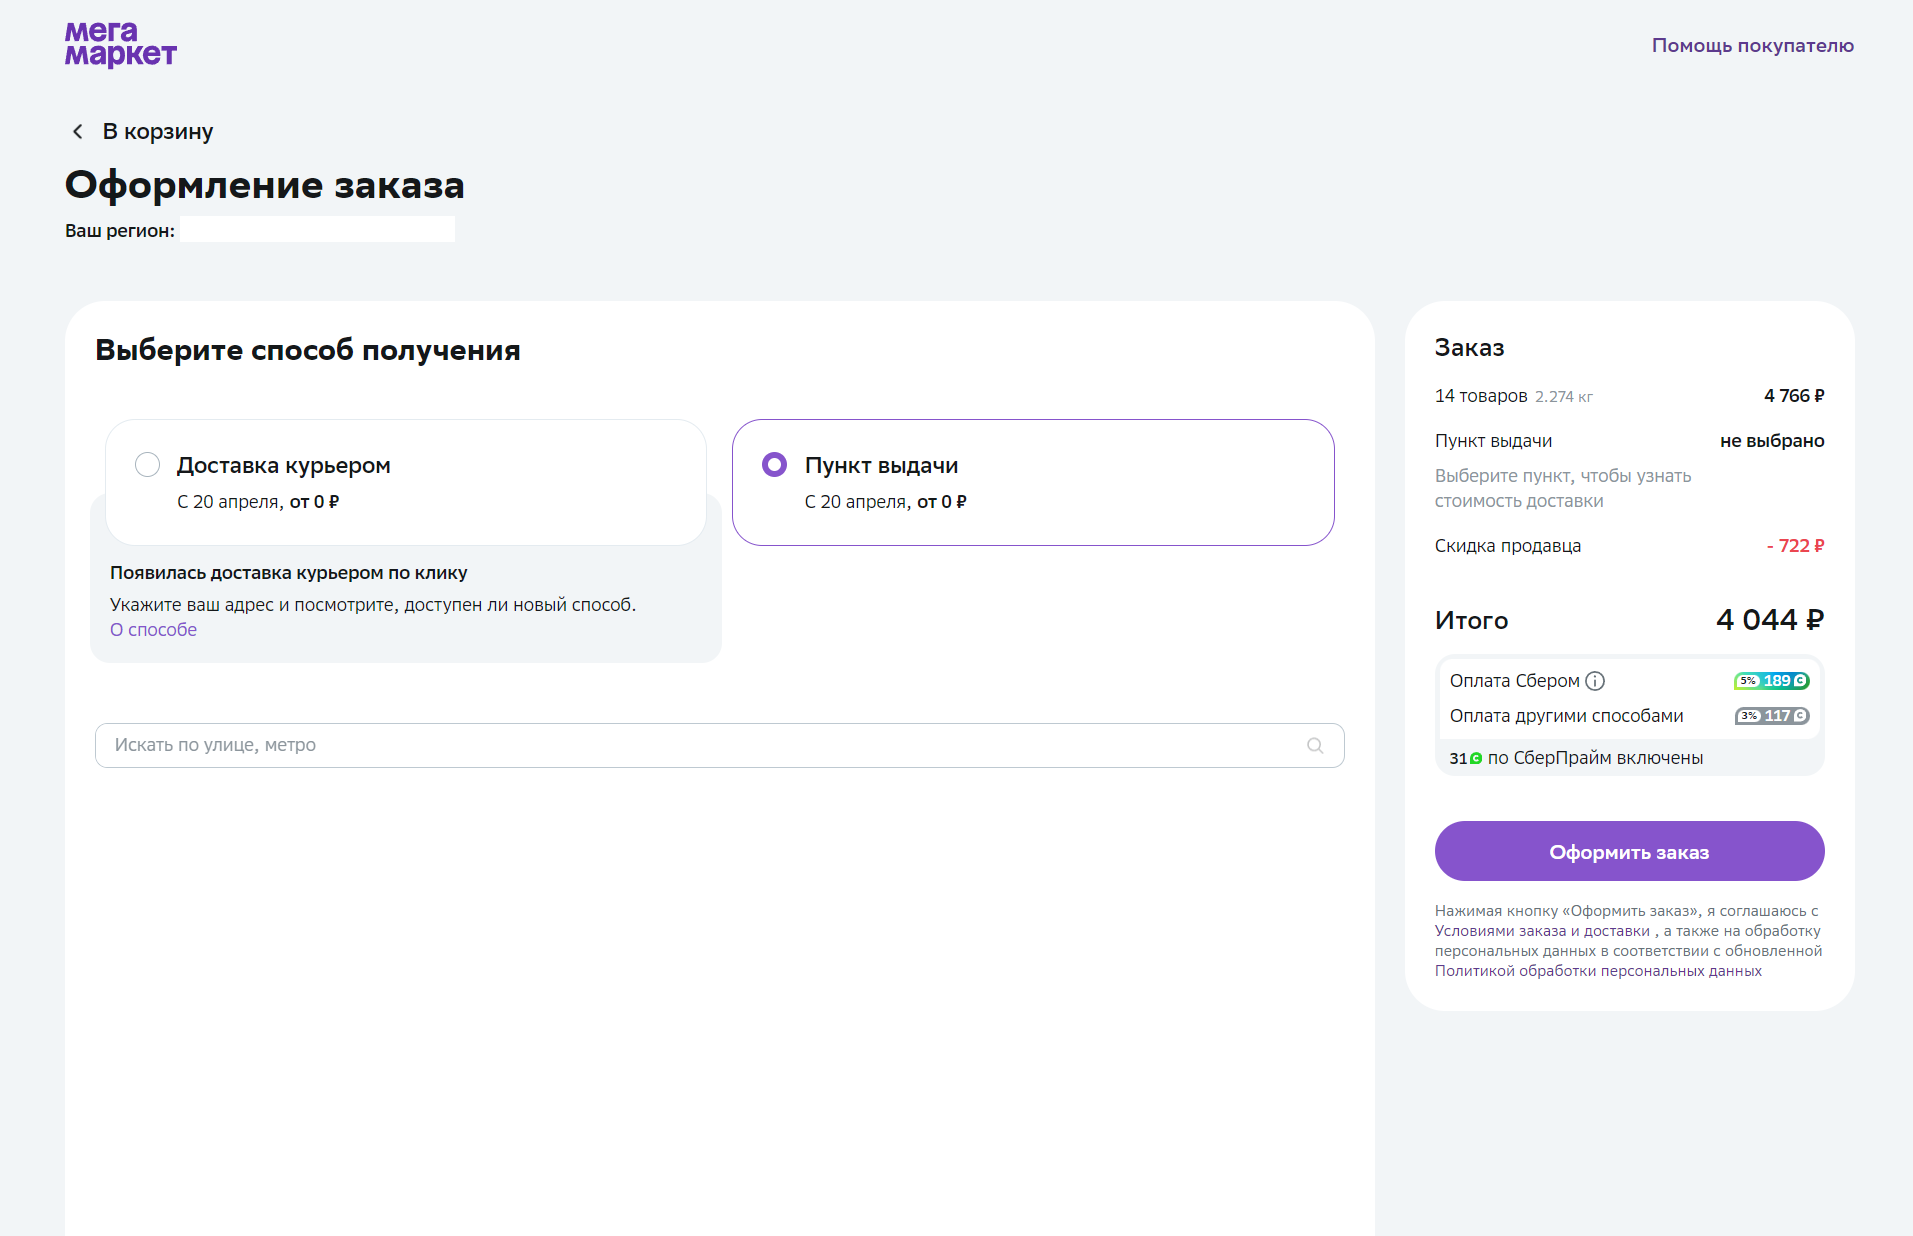Viewport: 1913px width, 1236px height.
Task: Click the Ваш регион value field
Action: (317, 229)
